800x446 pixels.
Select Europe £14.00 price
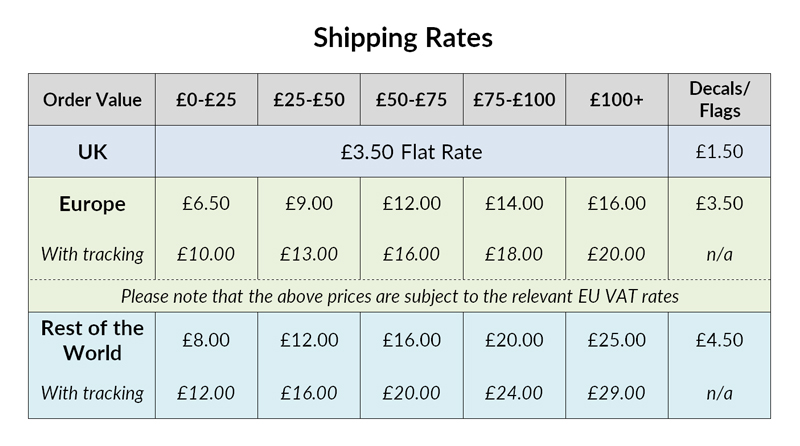[x=514, y=204]
